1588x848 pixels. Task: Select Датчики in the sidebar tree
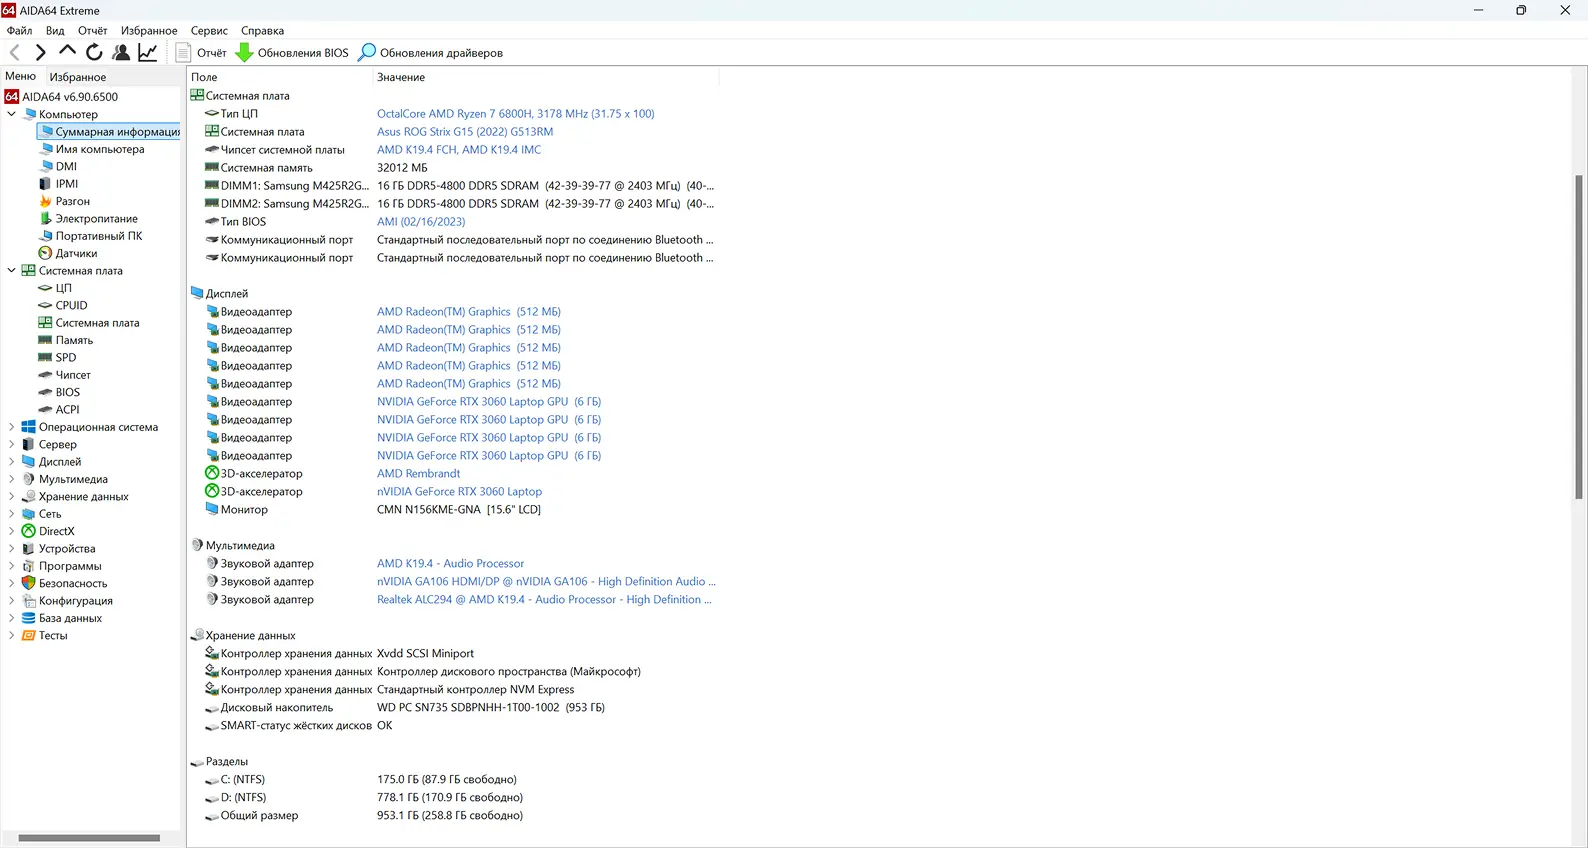(76, 253)
